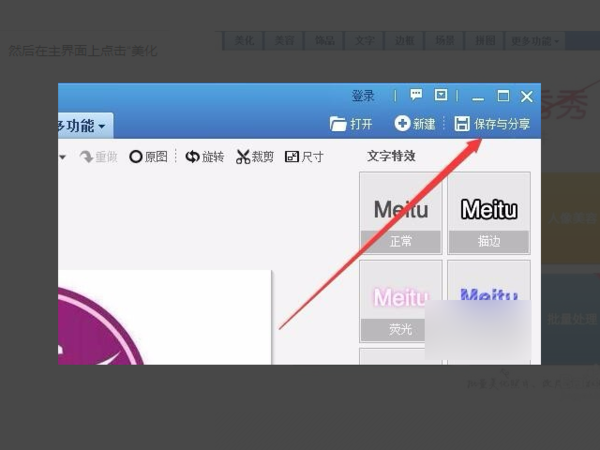Open the 尺寸 resize tool
600x450 pixels.
pos(304,157)
